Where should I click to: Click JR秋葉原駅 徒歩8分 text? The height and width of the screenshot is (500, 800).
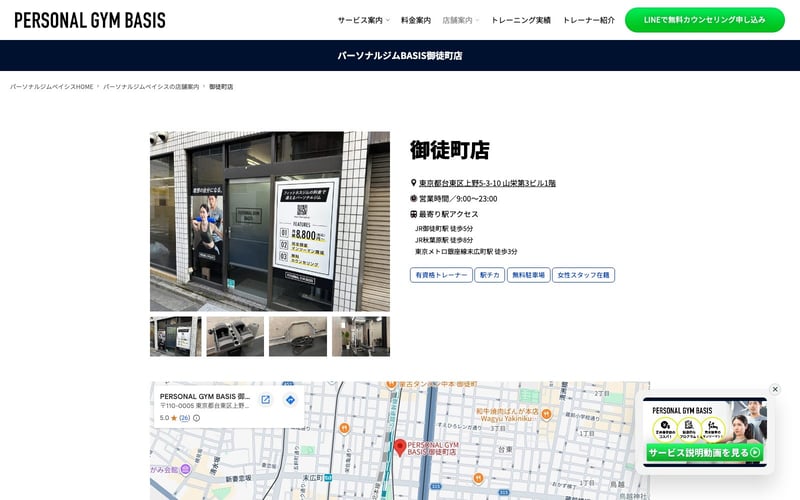point(444,240)
